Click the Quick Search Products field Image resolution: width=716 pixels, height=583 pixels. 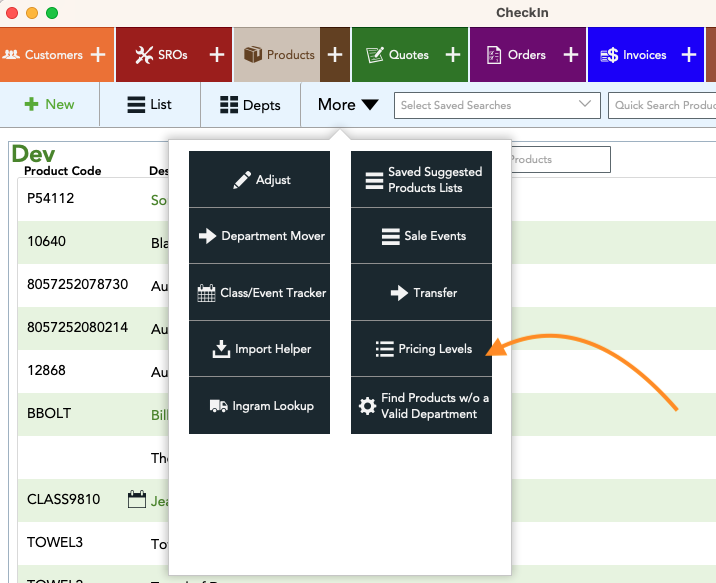[663, 105]
